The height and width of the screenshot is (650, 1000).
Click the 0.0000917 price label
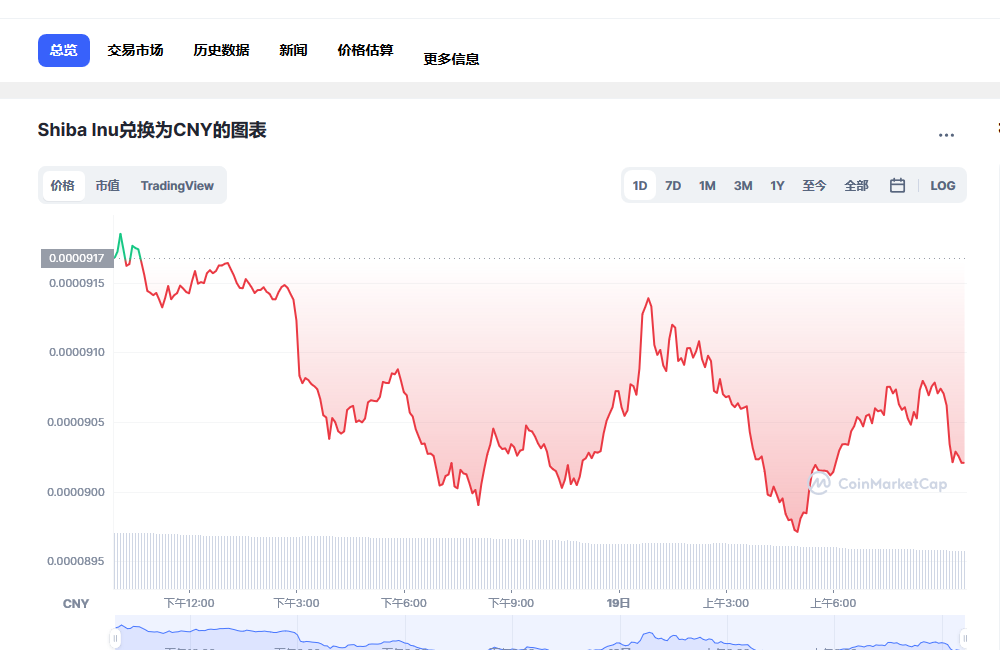[x=77, y=258]
